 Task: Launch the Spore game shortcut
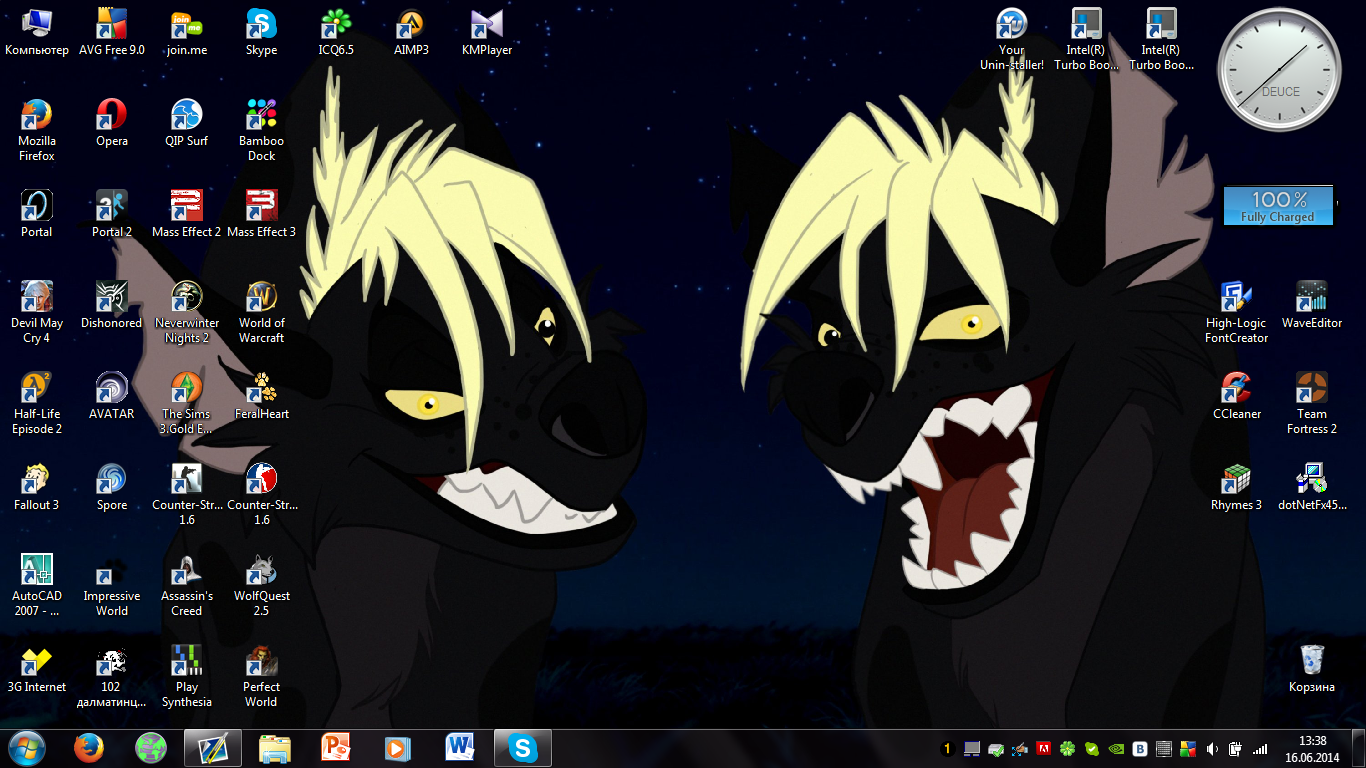[112, 487]
